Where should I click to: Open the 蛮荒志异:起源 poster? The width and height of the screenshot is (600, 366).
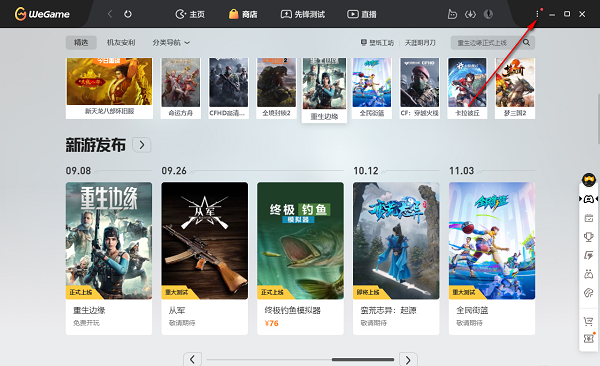coord(396,241)
